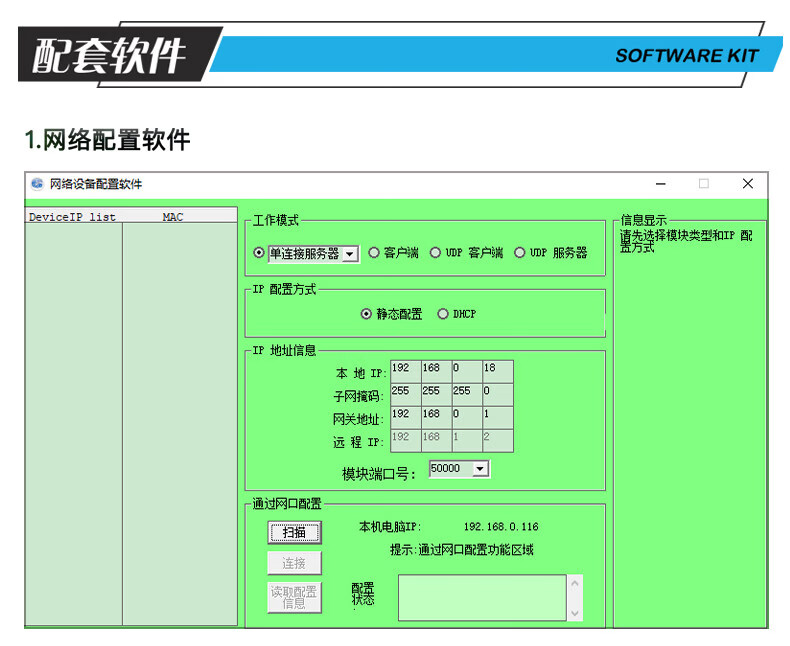
Task: Click 子网掩码 first octet field 255
Action: click(x=406, y=395)
